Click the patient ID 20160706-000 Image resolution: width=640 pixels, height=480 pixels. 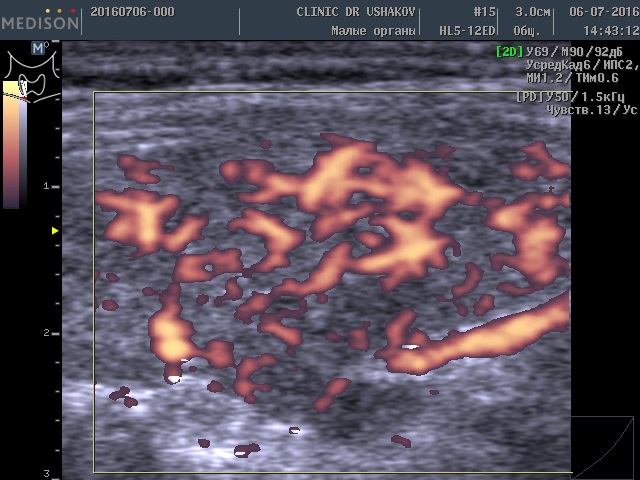coord(131,12)
